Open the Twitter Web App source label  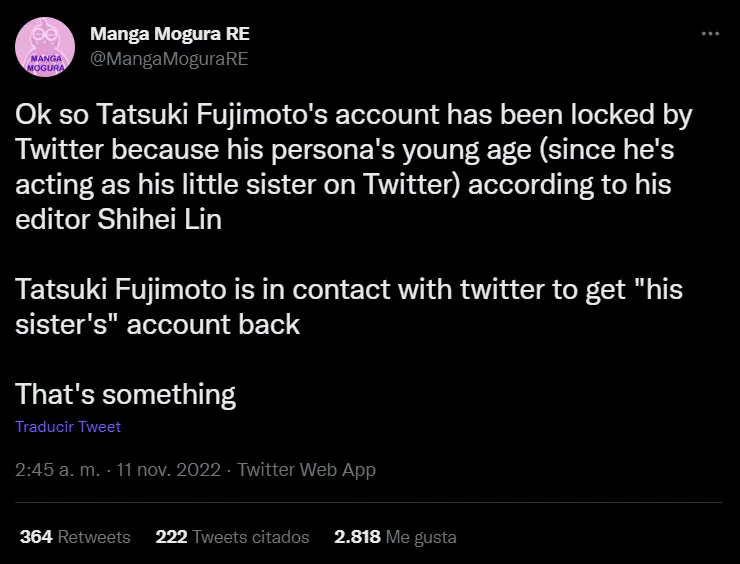tap(306, 470)
